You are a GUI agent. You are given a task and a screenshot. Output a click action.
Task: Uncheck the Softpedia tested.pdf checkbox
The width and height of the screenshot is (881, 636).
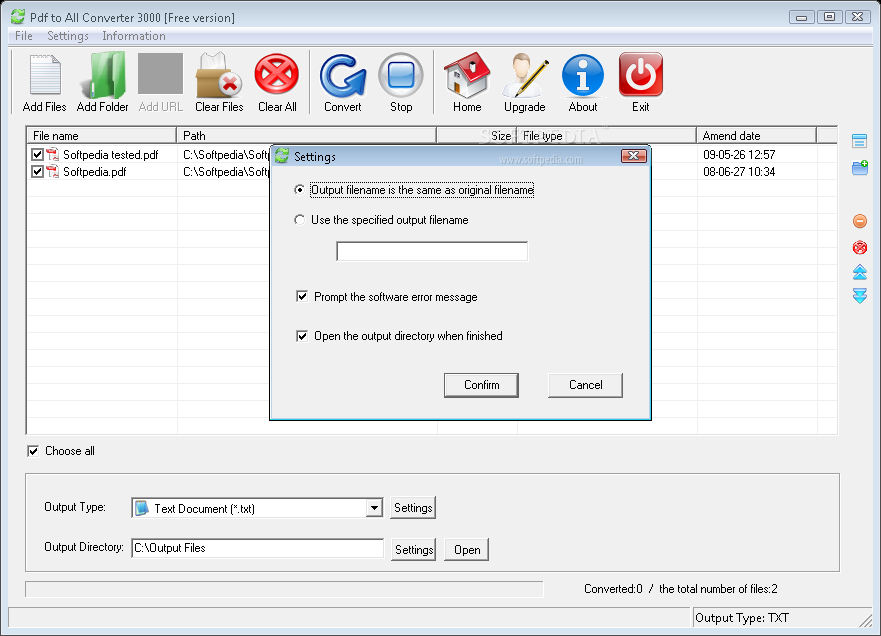[x=38, y=155]
